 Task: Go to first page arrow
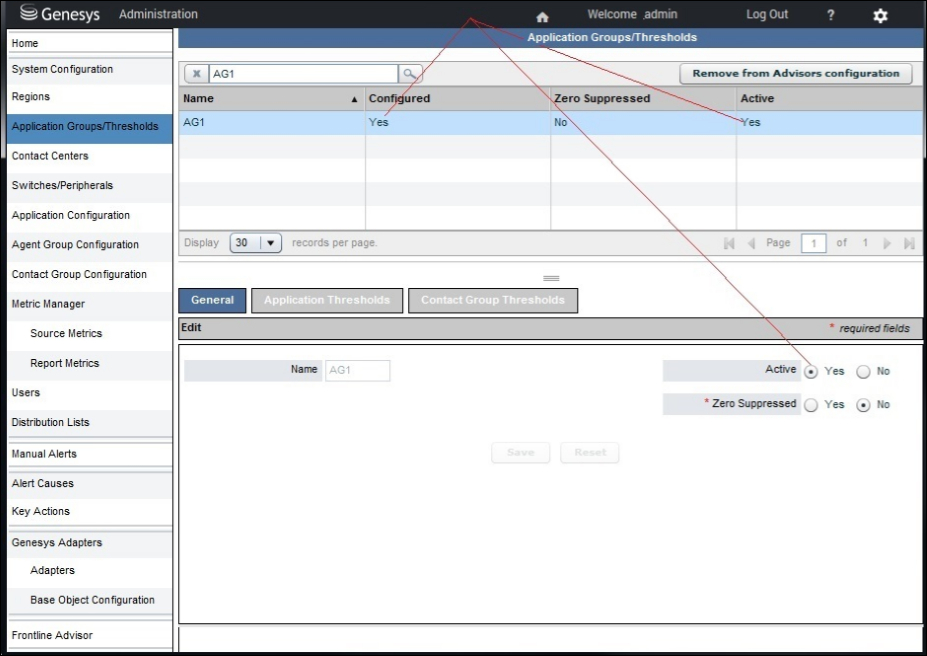pyautogui.click(x=729, y=244)
